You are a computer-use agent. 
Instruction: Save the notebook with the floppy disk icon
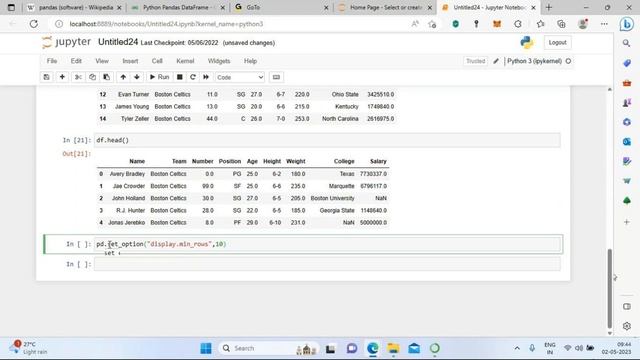pyautogui.click(x=47, y=77)
